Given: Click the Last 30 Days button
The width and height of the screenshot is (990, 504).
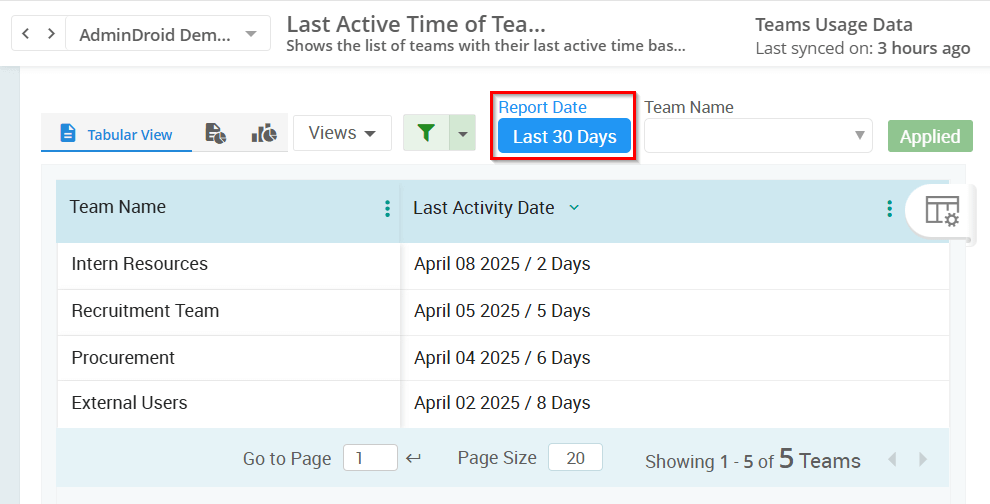Looking at the screenshot, I should (x=564, y=137).
